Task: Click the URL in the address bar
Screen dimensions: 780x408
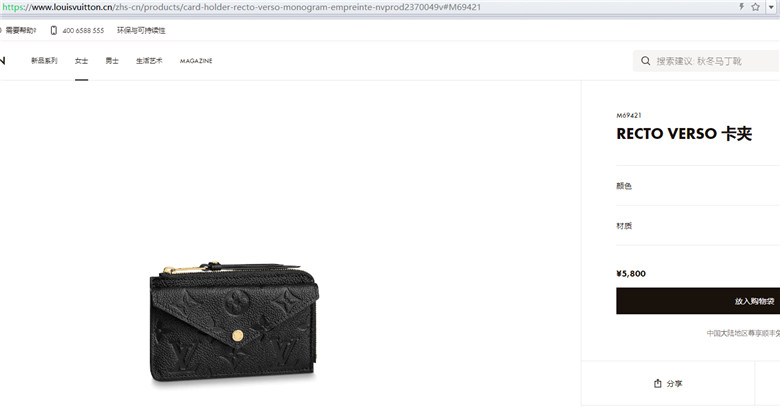Action: tap(242, 7)
